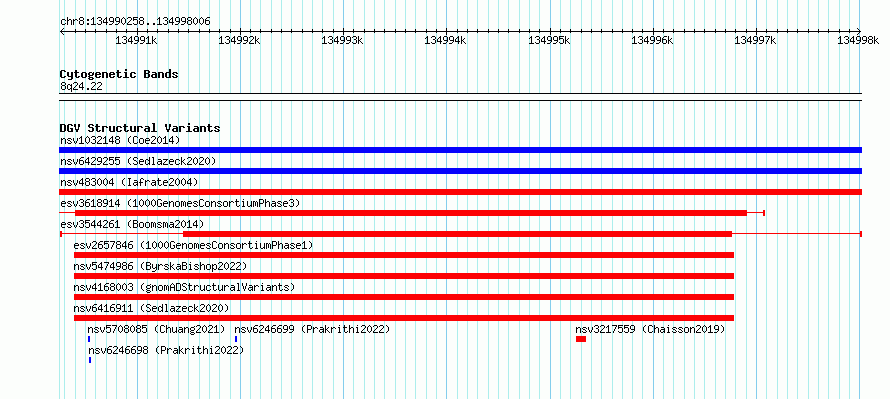890x399 pixels.
Task: Click the 134992k ruler tick label
Action: (240, 40)
